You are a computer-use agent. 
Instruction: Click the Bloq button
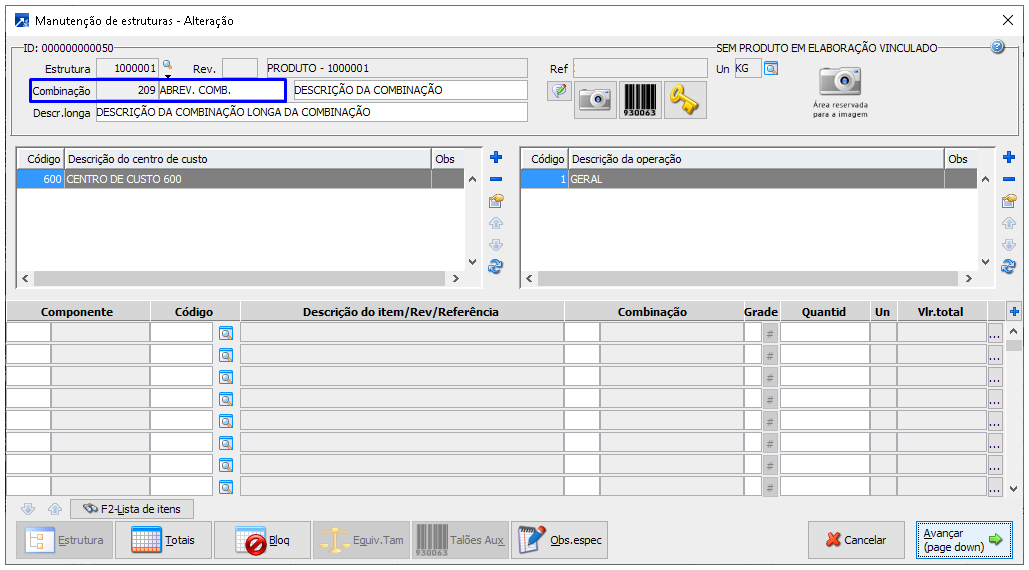pos(262,540)
